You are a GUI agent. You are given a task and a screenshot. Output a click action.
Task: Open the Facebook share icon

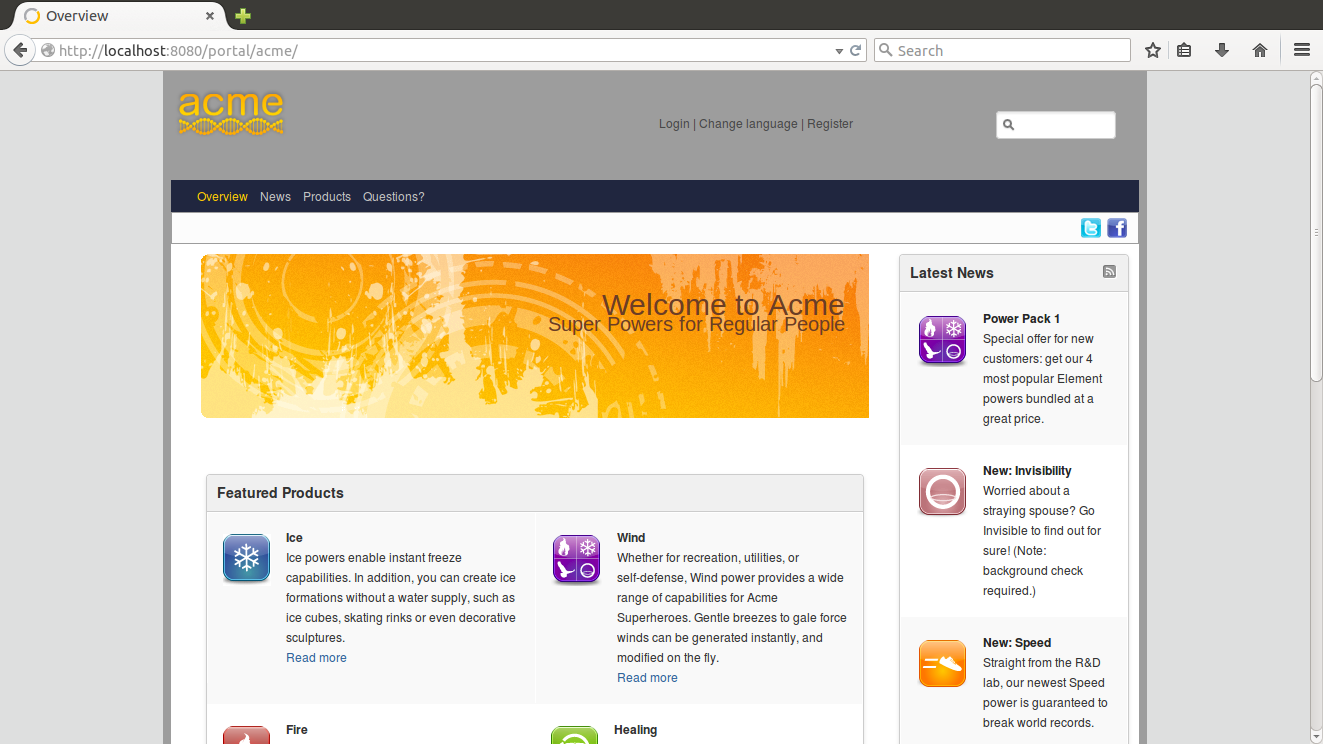pos(1117,228)
